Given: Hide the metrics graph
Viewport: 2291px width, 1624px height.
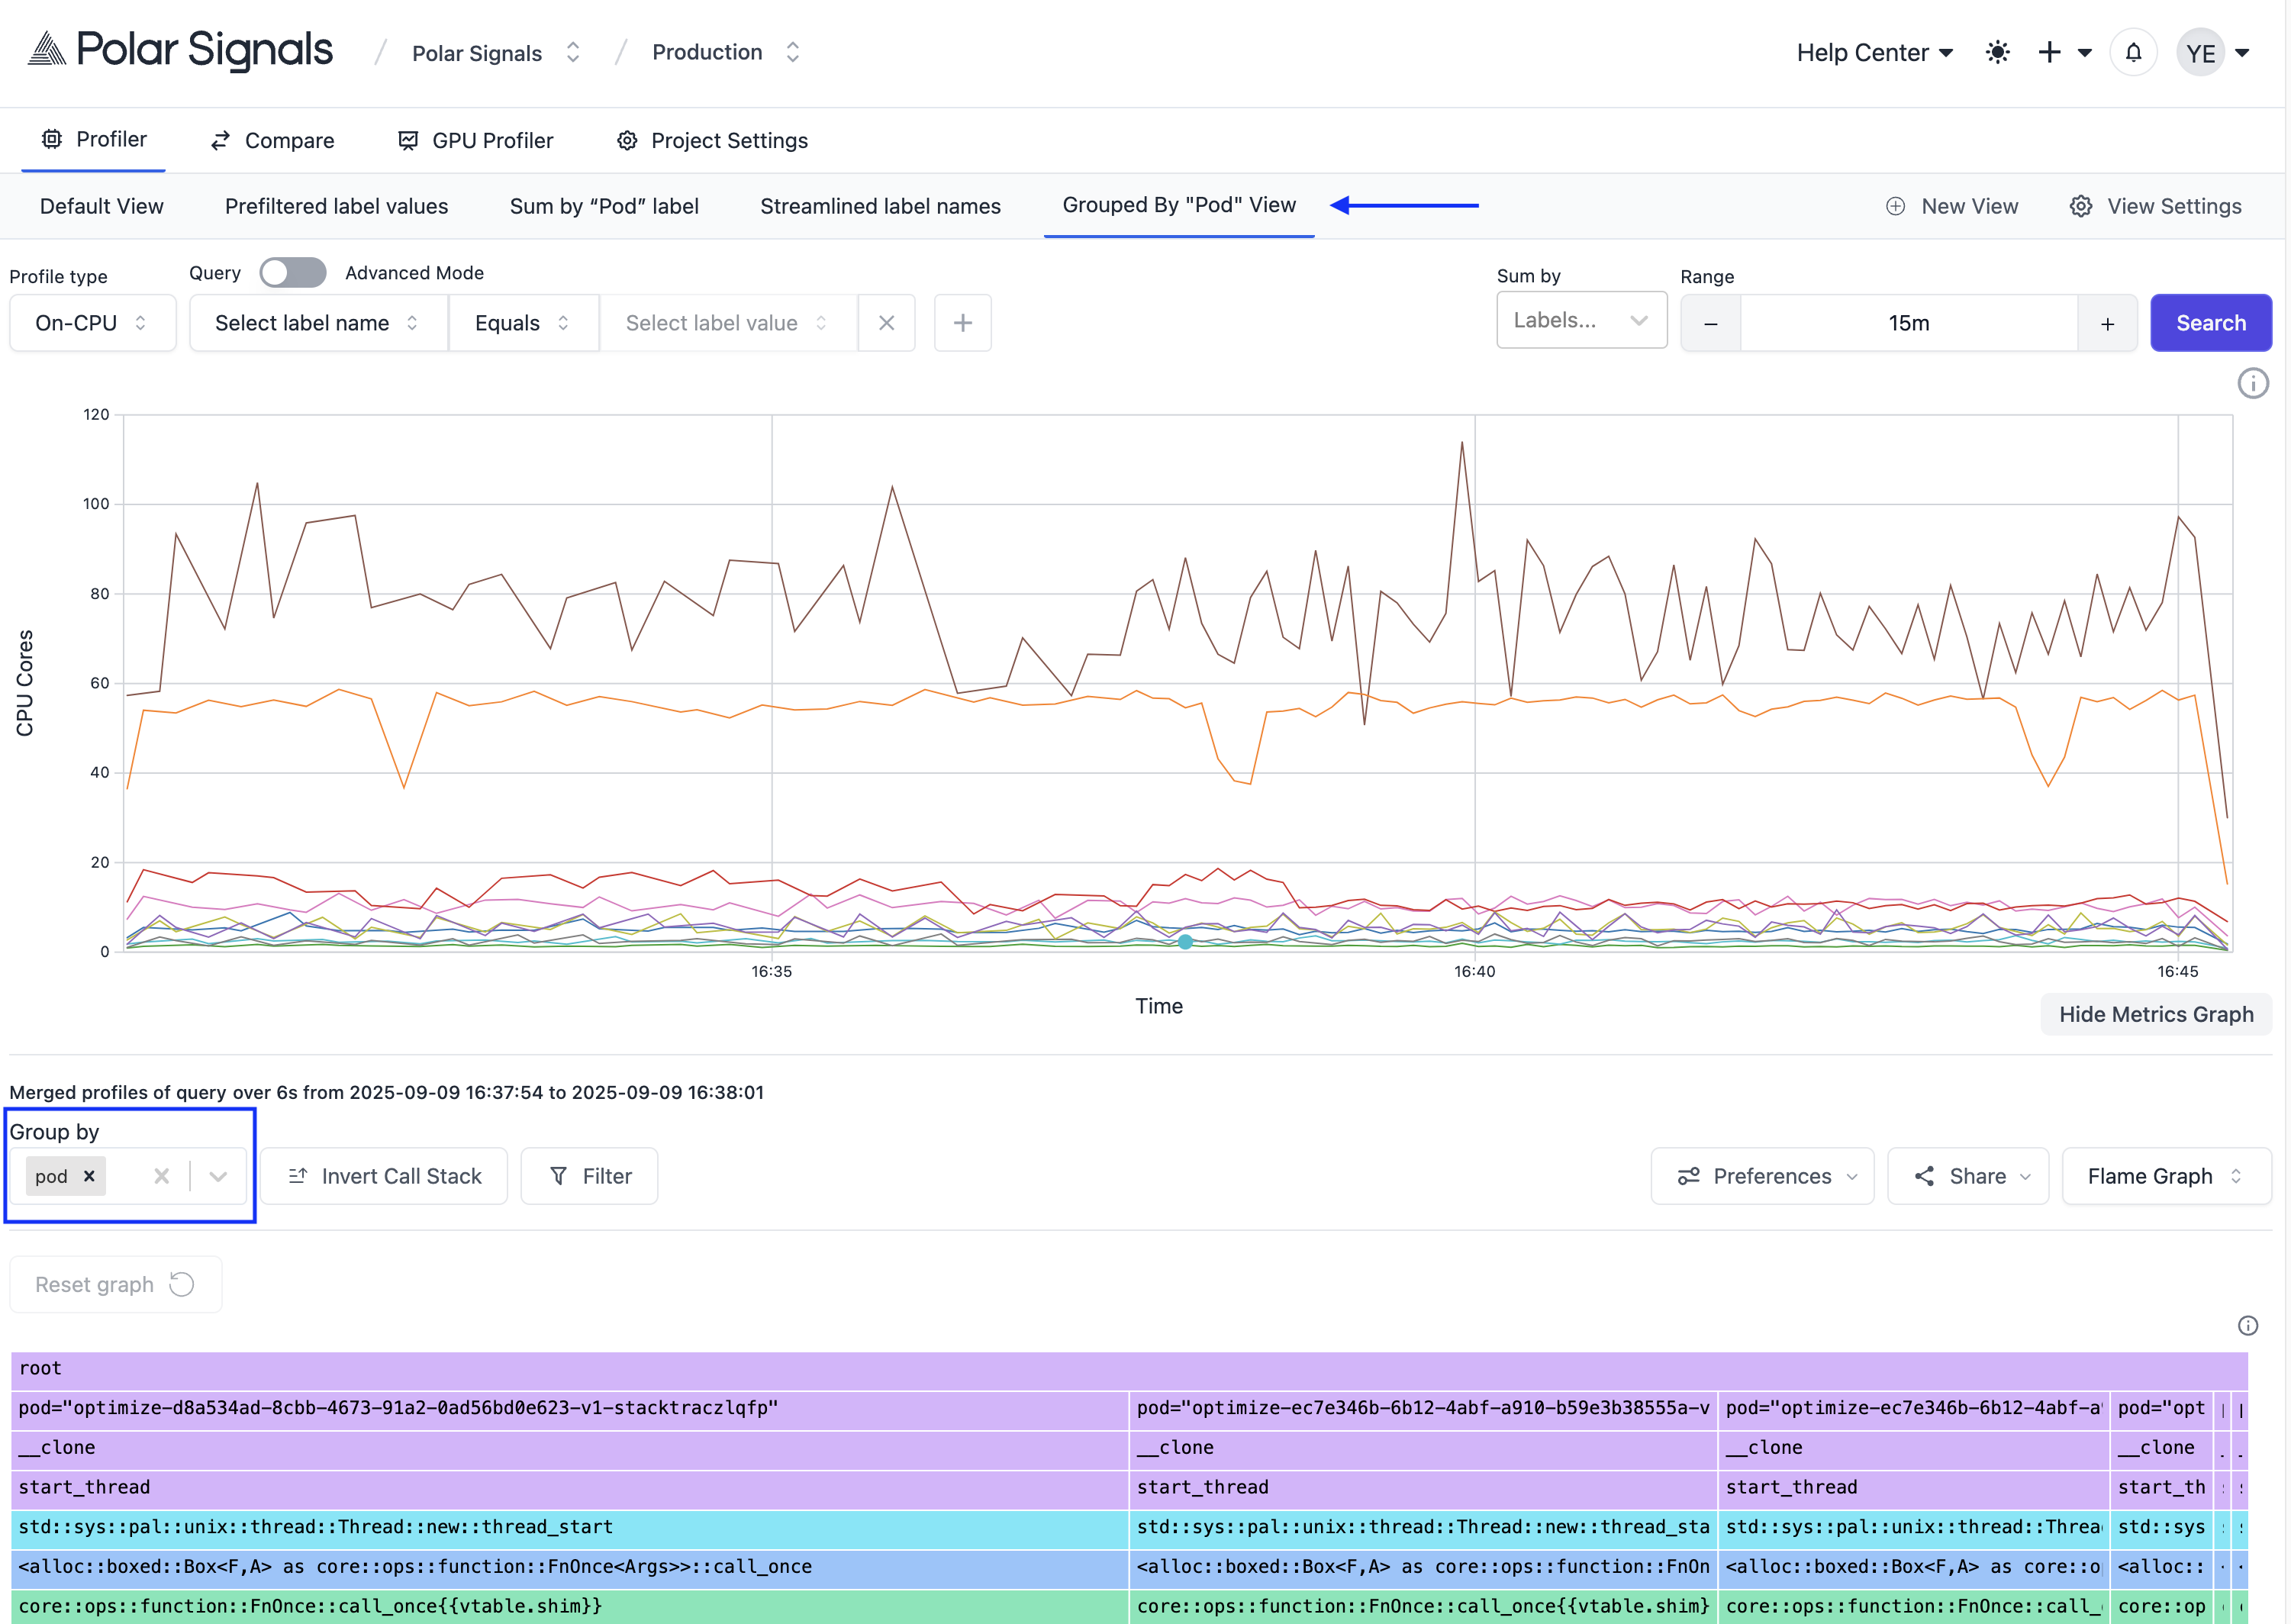Looking at the screenshot, I should tap(2156, 1013).
